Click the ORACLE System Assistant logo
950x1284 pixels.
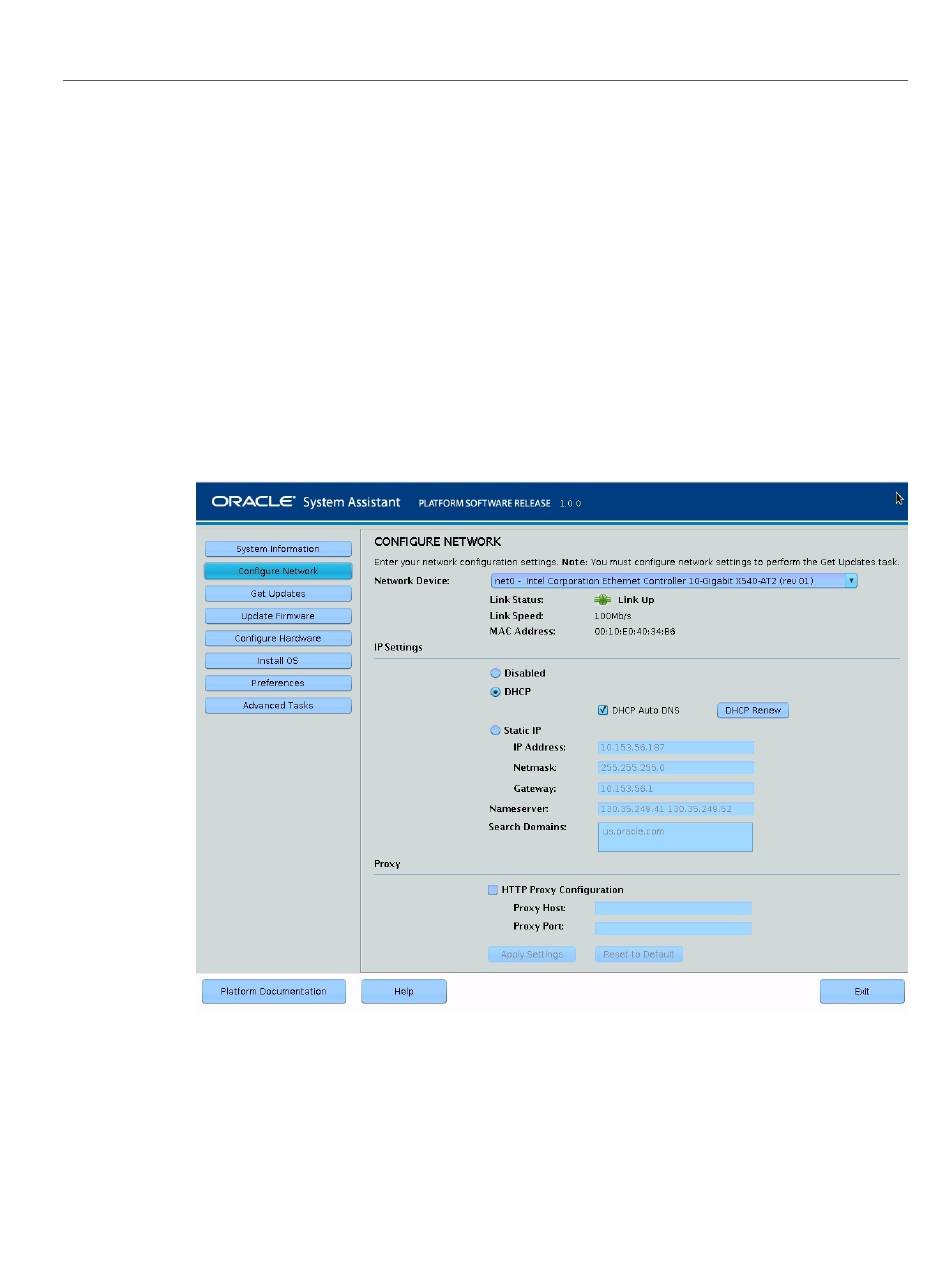[x=306, y=502]
